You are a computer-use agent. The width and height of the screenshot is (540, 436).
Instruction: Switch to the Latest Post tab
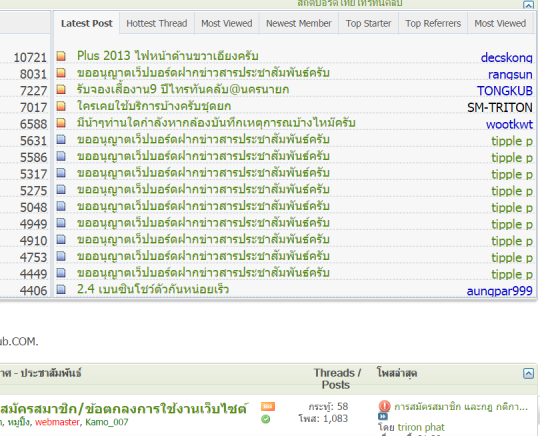(86, 23)
